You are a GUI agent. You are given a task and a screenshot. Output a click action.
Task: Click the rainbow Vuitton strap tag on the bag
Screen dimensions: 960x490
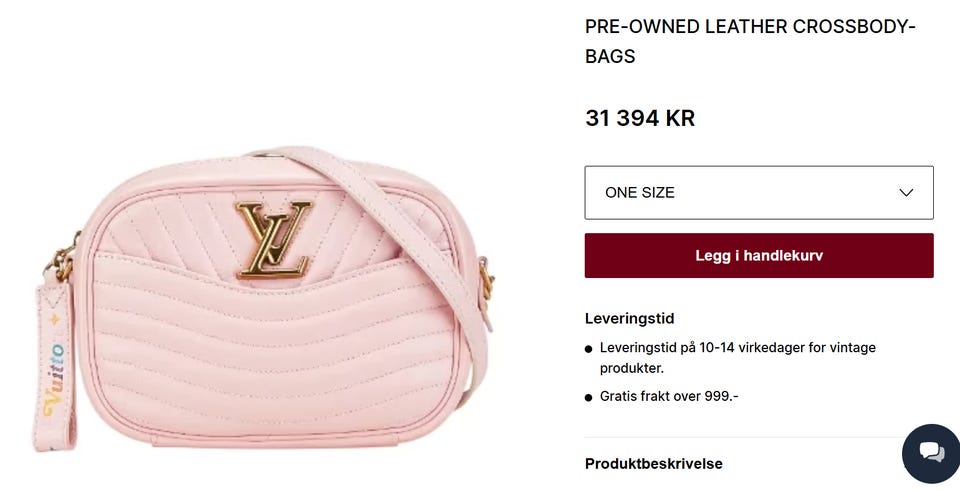tap(54, 368)
